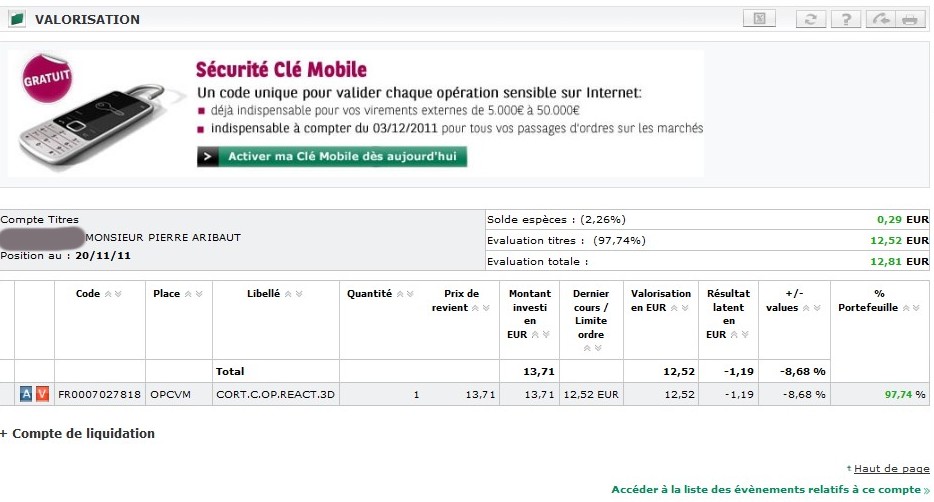Viewport: 934px width, 502px height.
Task: Sort Place column descending
Action: (x=199, y=294)
